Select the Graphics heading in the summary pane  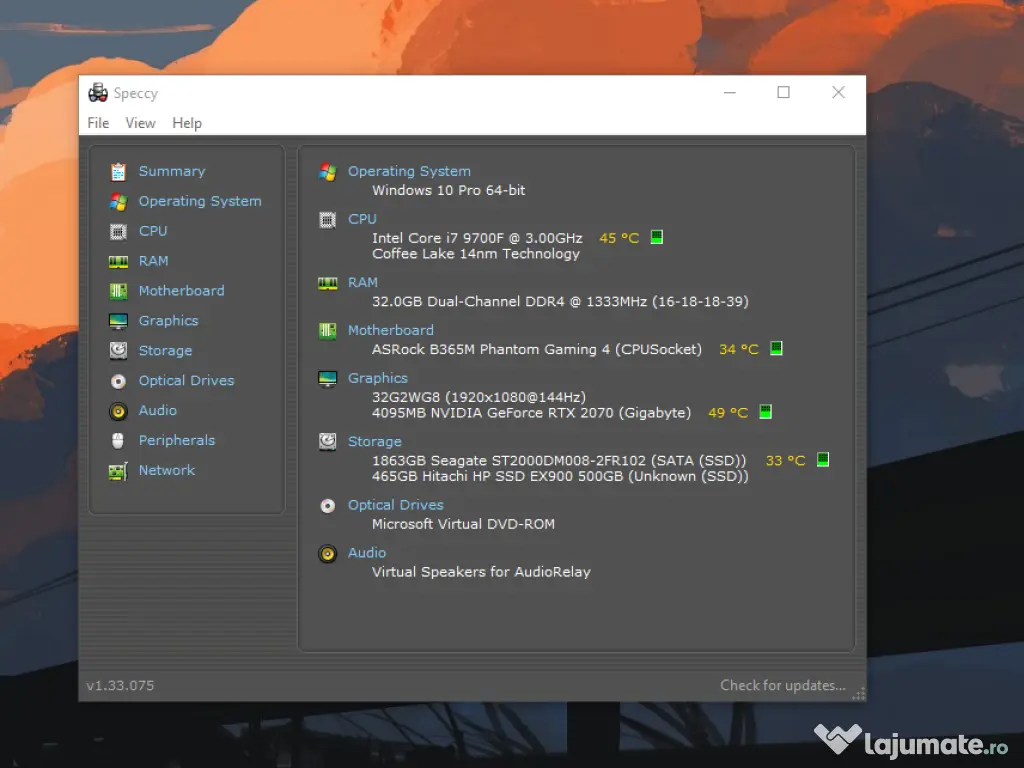tap(377, 377)
